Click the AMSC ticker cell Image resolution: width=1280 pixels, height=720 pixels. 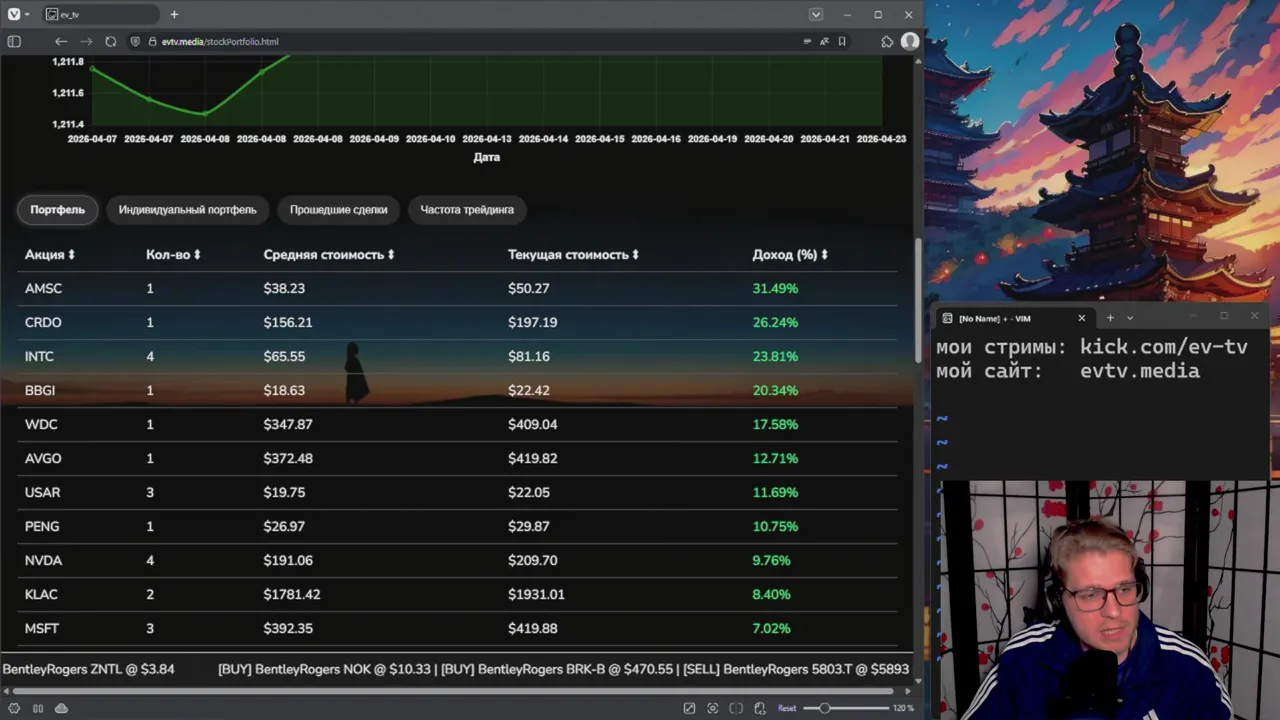tap(43, 288)
